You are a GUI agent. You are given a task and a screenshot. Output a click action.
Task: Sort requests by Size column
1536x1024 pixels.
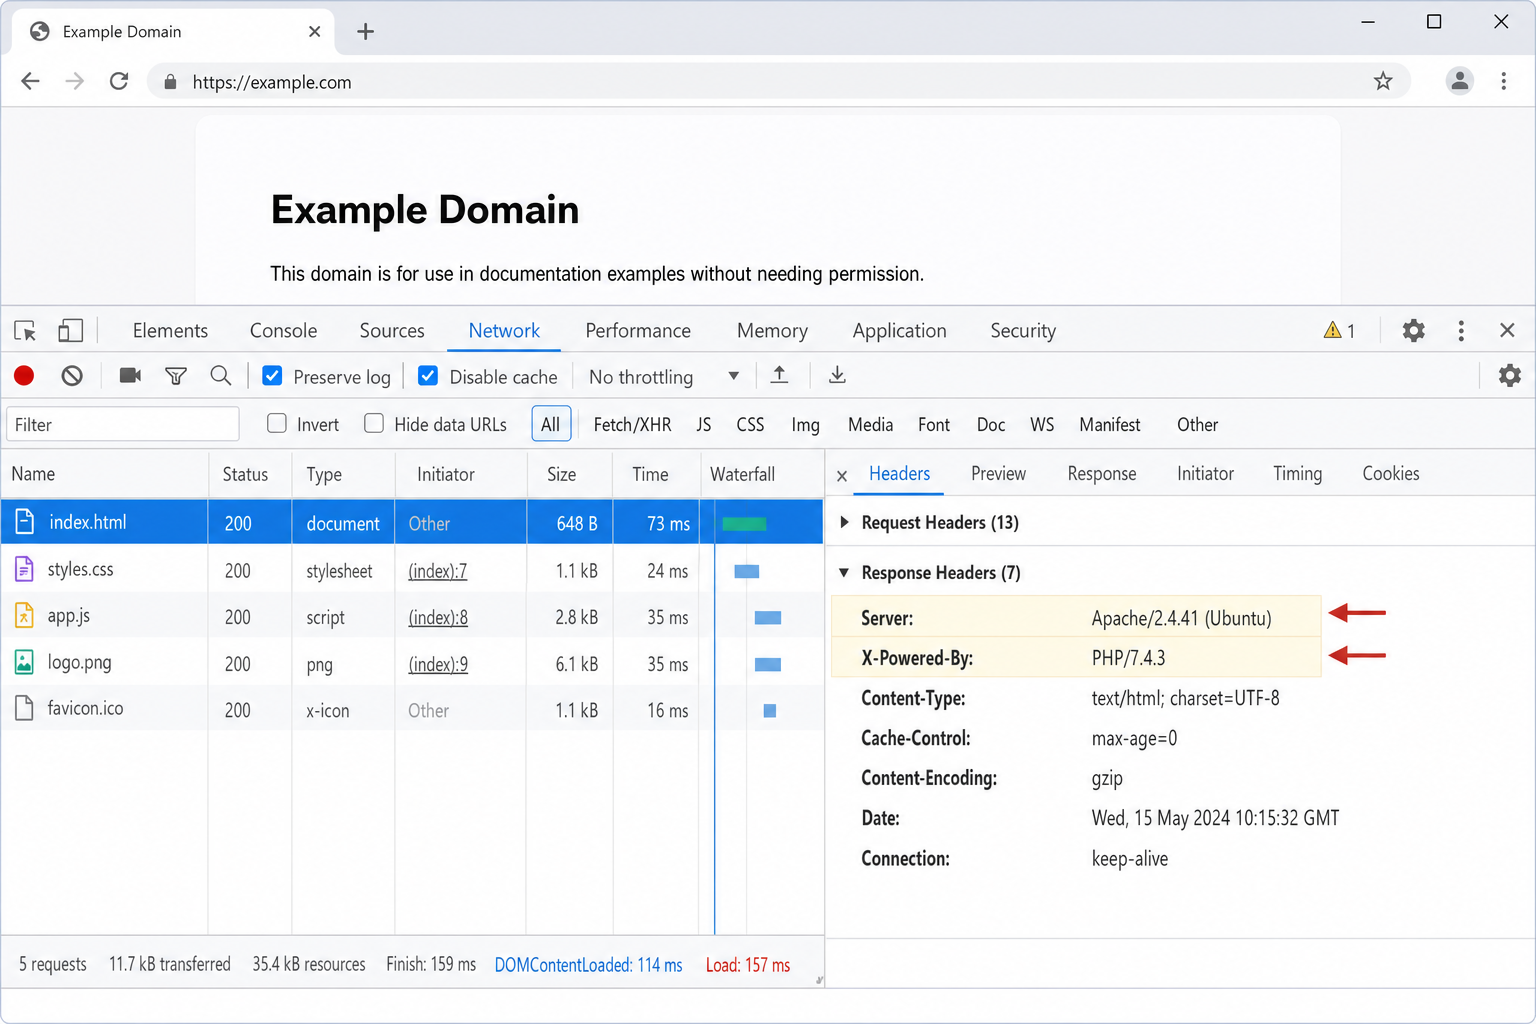569,474
